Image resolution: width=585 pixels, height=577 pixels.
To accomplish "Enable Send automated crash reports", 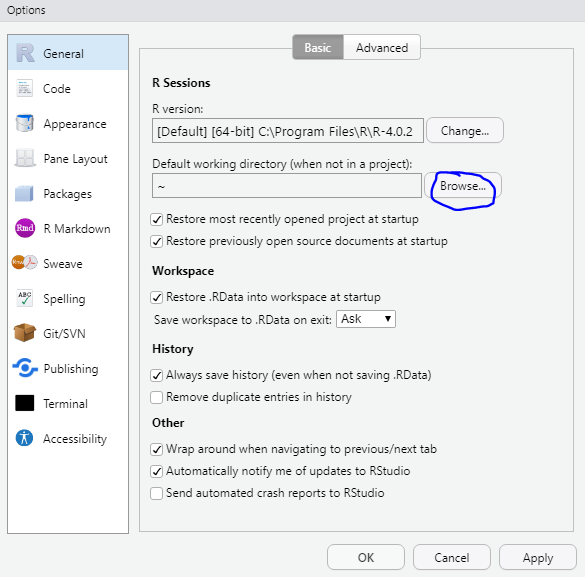I will [x=157, y=493].
